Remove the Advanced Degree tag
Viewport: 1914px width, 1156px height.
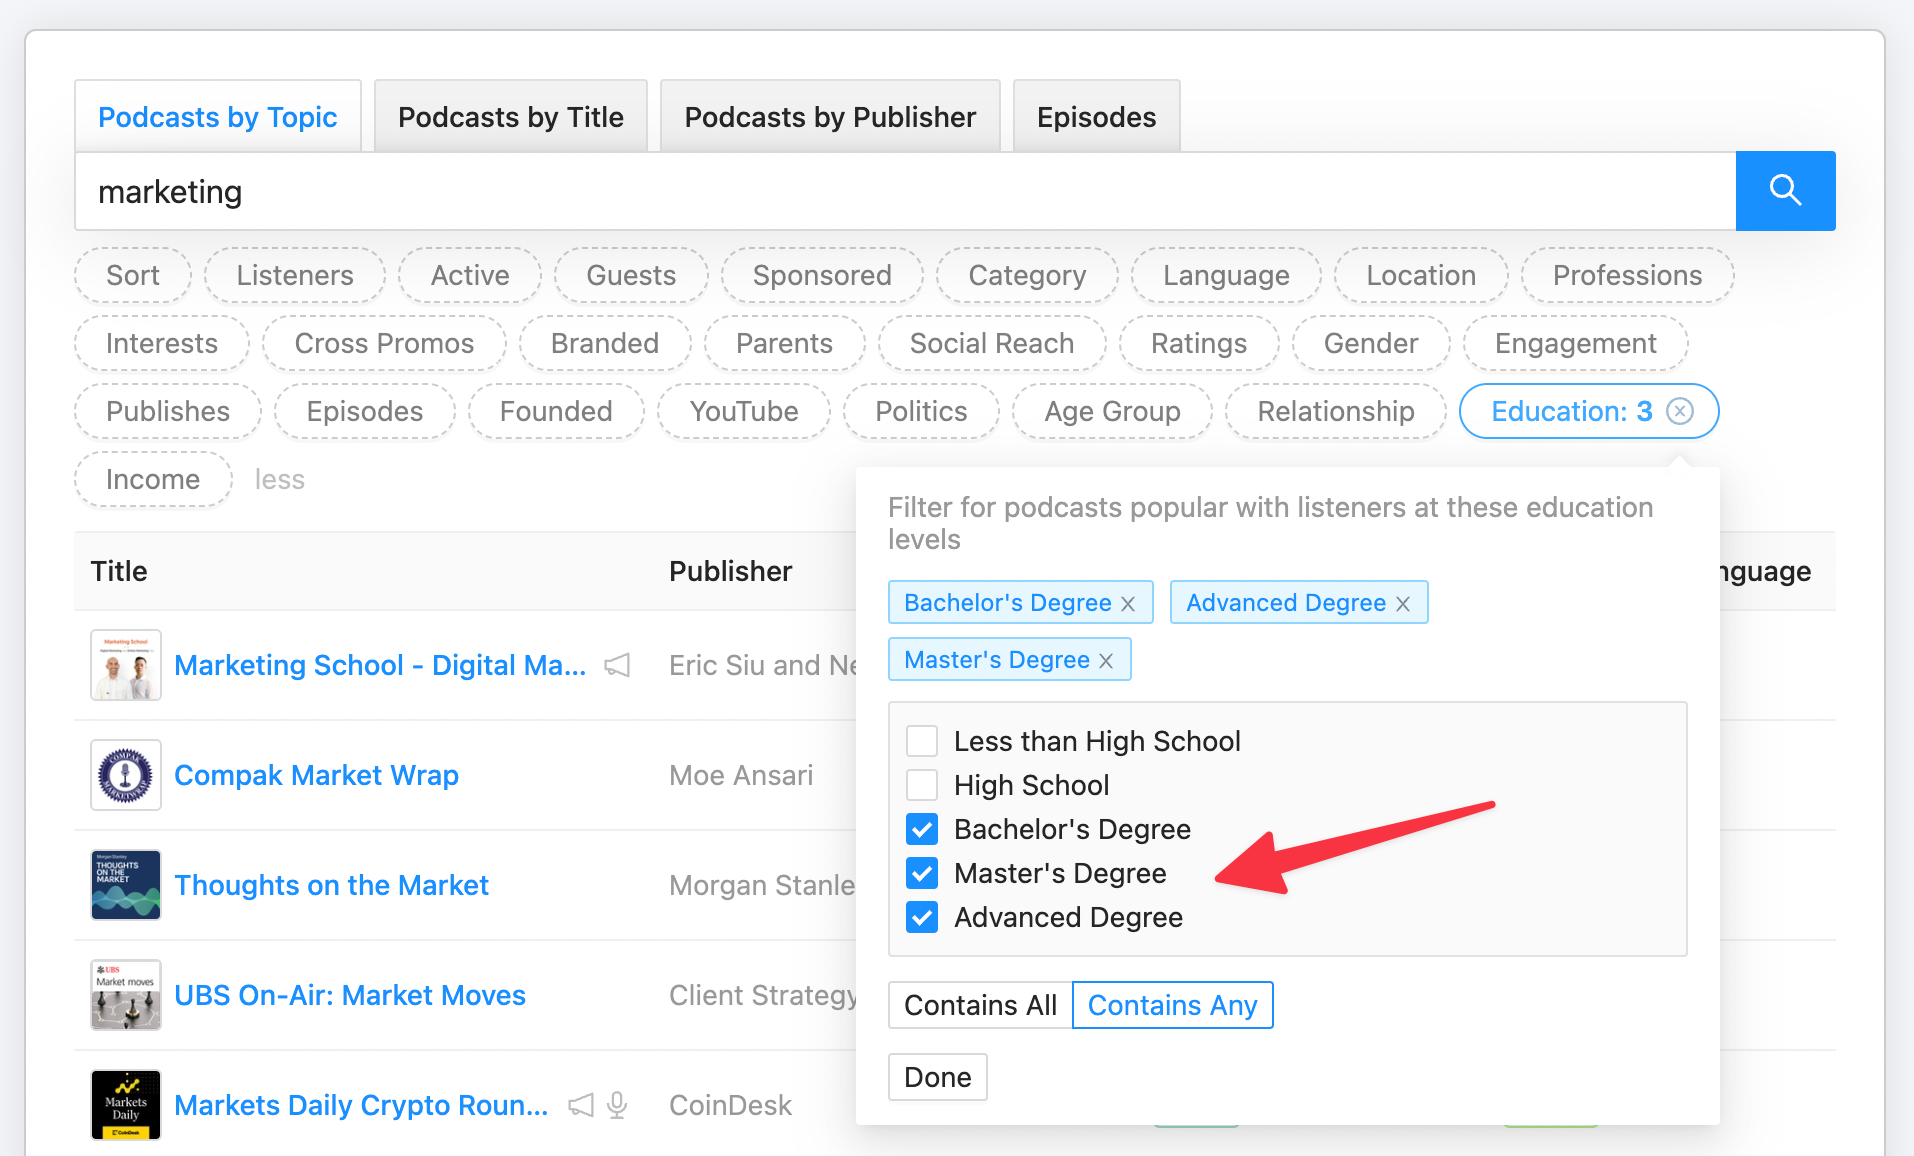pos(1403,603)
